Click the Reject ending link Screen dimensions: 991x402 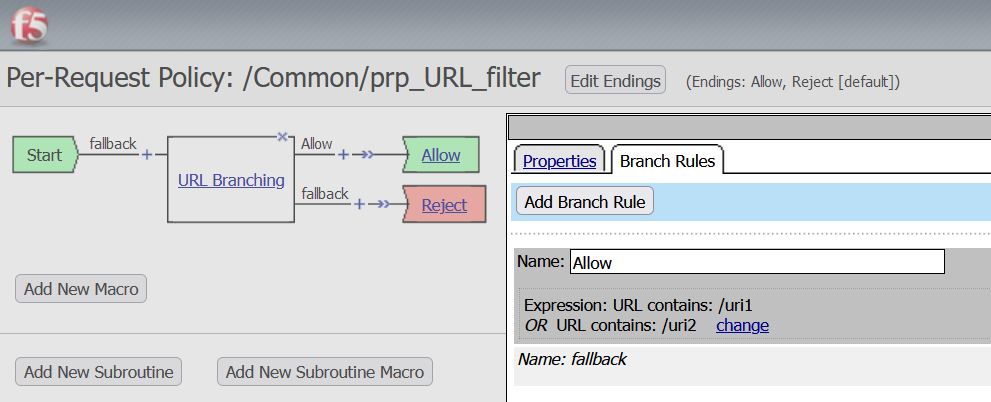(444, 204)
